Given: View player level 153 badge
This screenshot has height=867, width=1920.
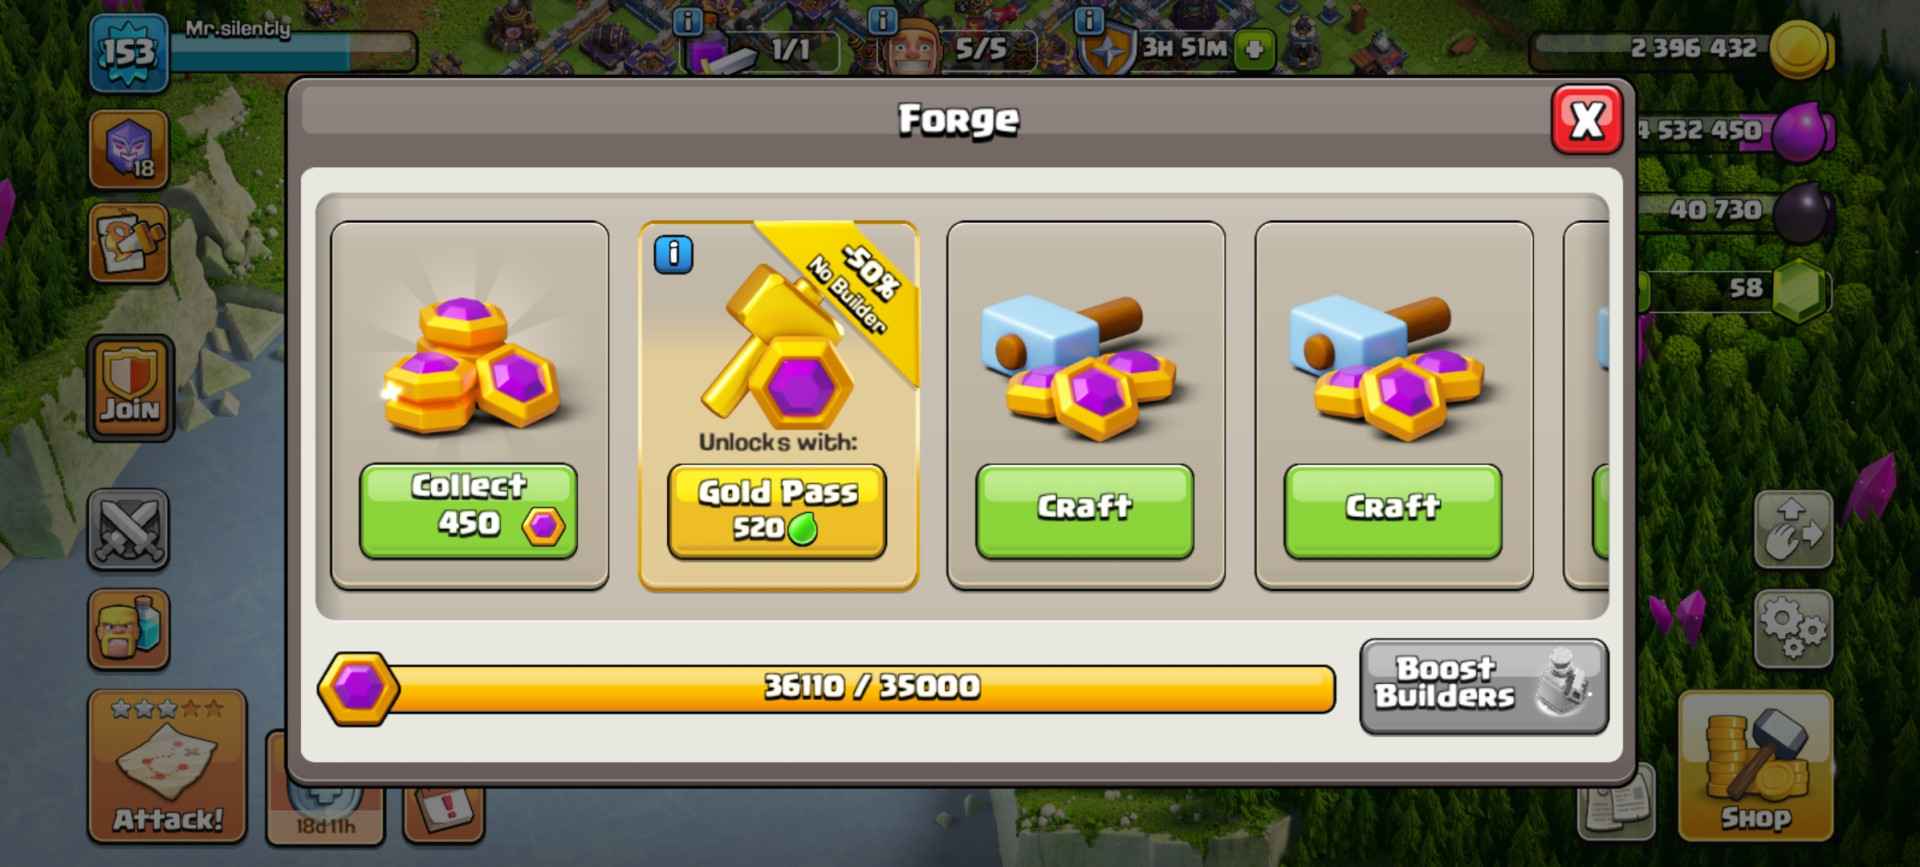Looking at the screenshot, I should tap(128, 53).
